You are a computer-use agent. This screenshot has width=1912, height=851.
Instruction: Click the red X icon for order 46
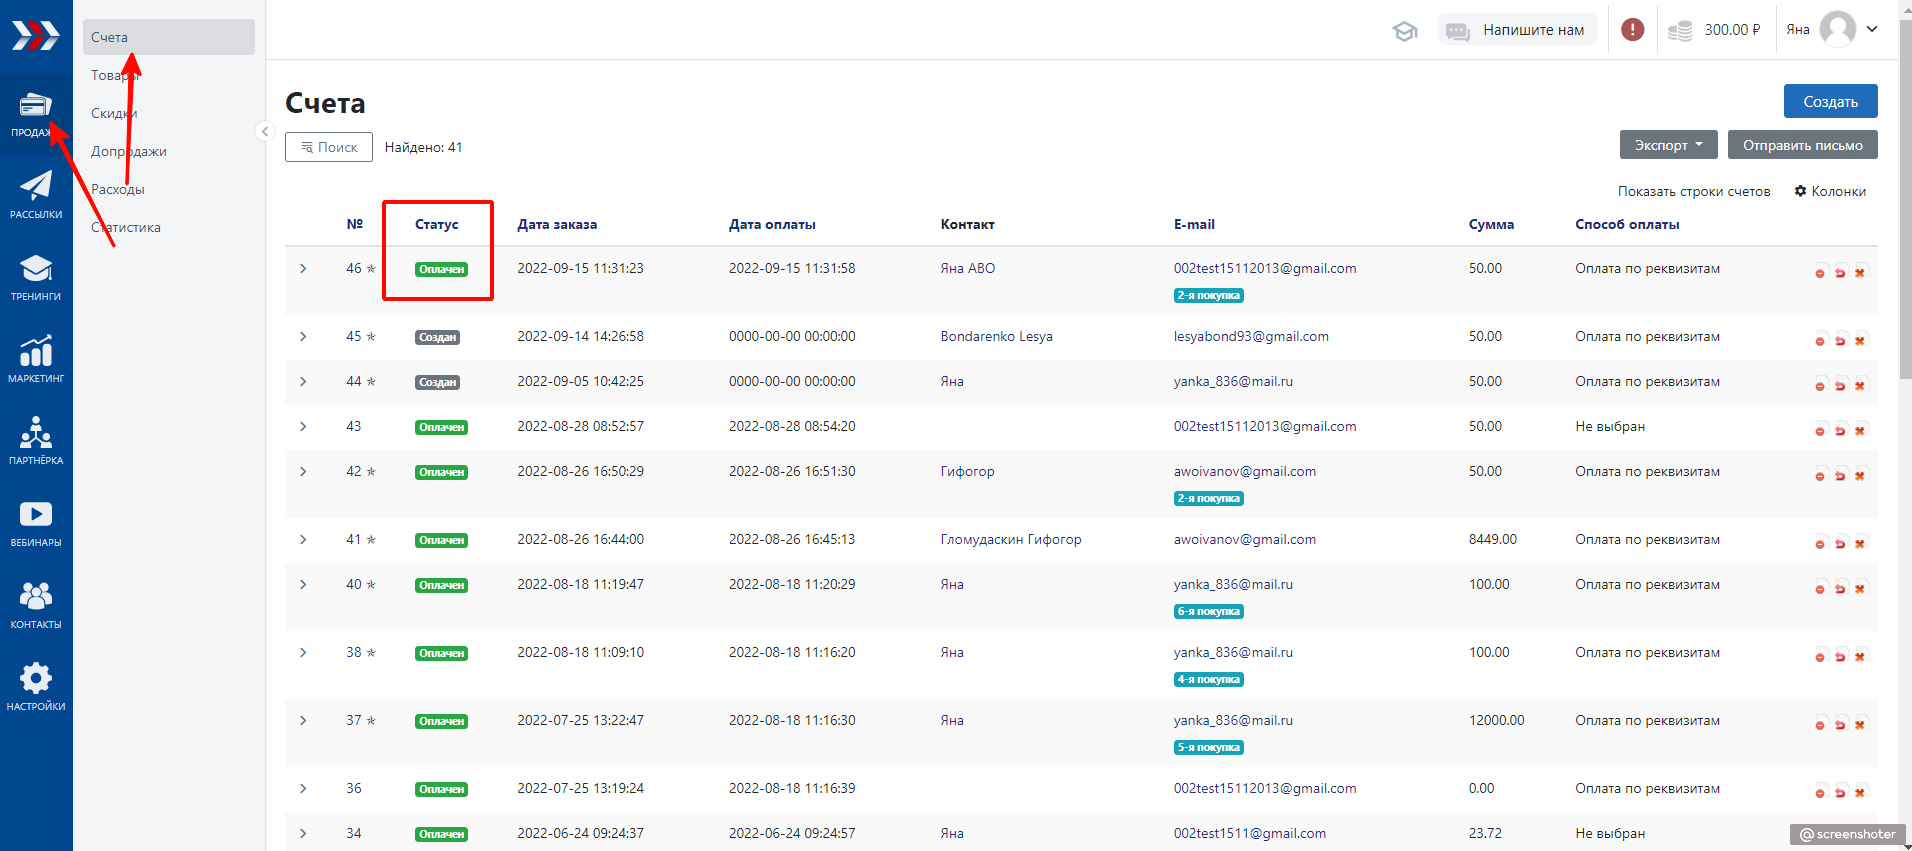(x=1860, y=273)
